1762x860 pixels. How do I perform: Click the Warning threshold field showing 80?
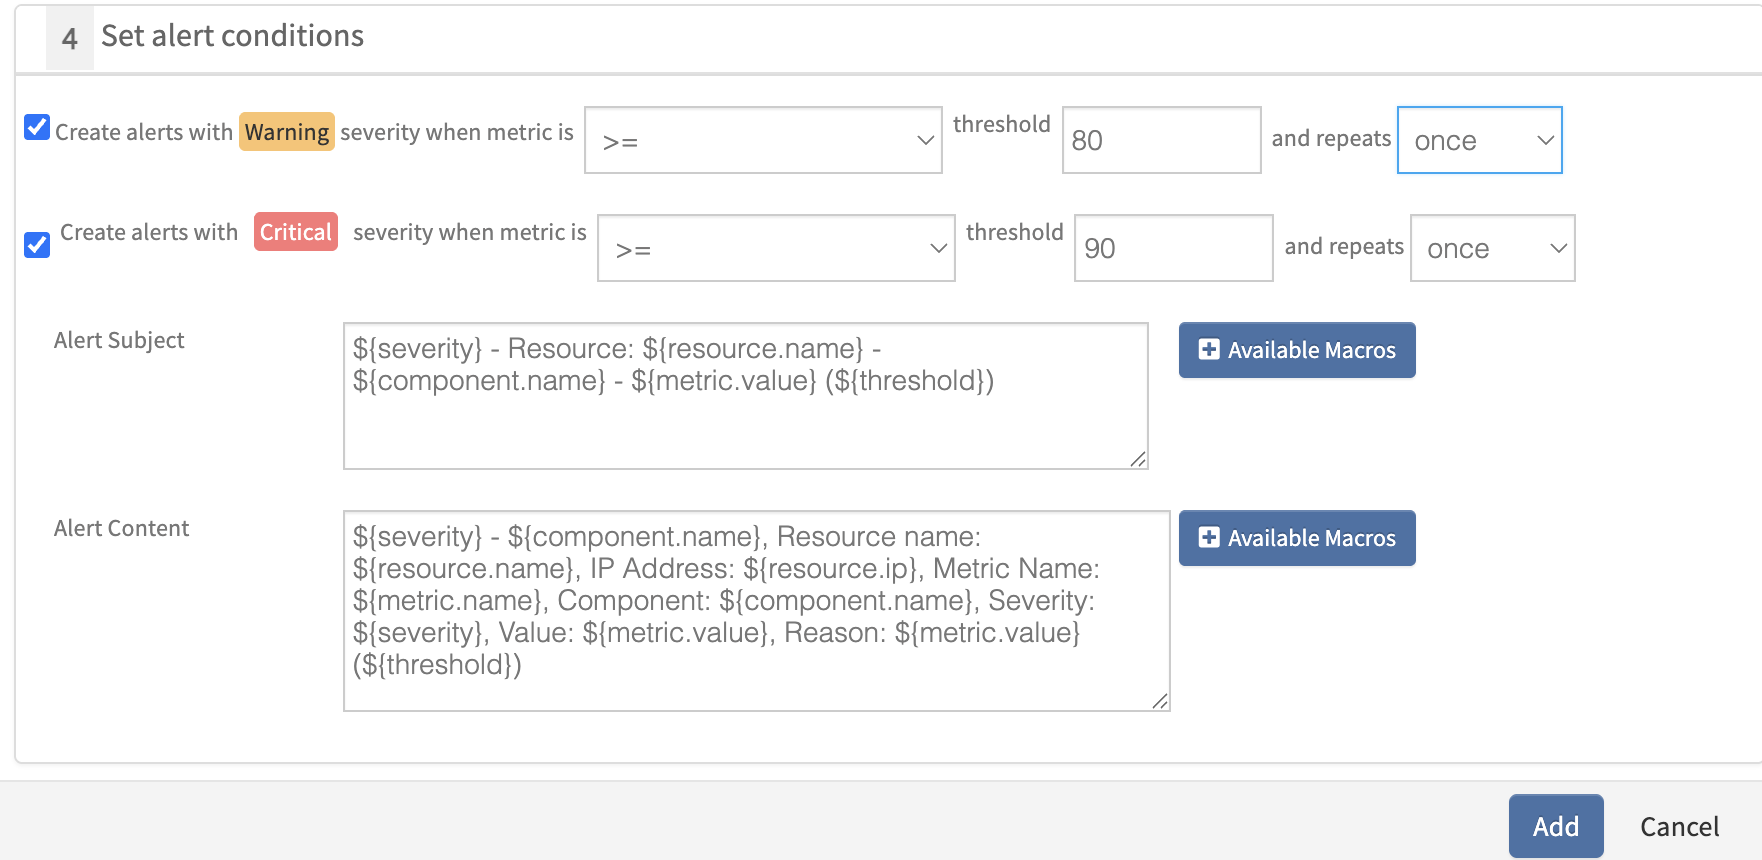[1160, 140]
